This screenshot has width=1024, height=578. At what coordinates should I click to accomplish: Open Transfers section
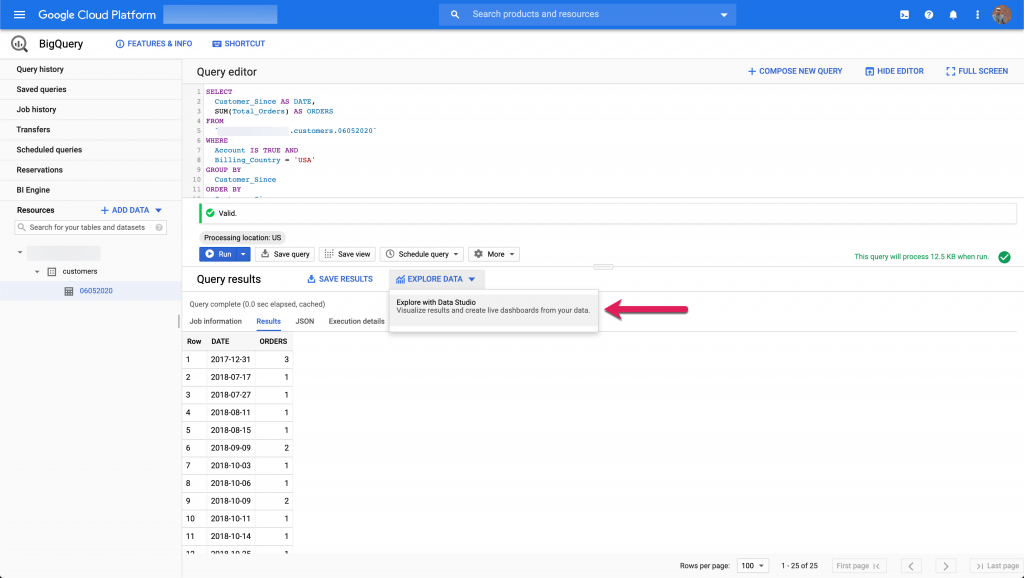[33, 130]
